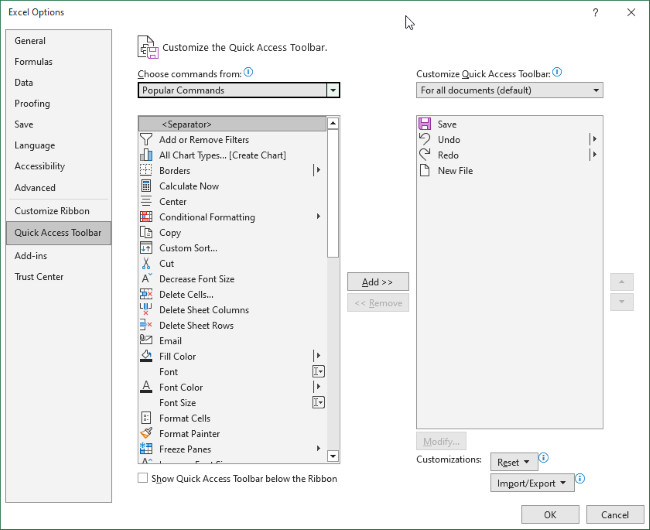Select the Save floppy disk icon
Image resolution: width=650 pixels, height=530 pixels.
pos(424,124)
